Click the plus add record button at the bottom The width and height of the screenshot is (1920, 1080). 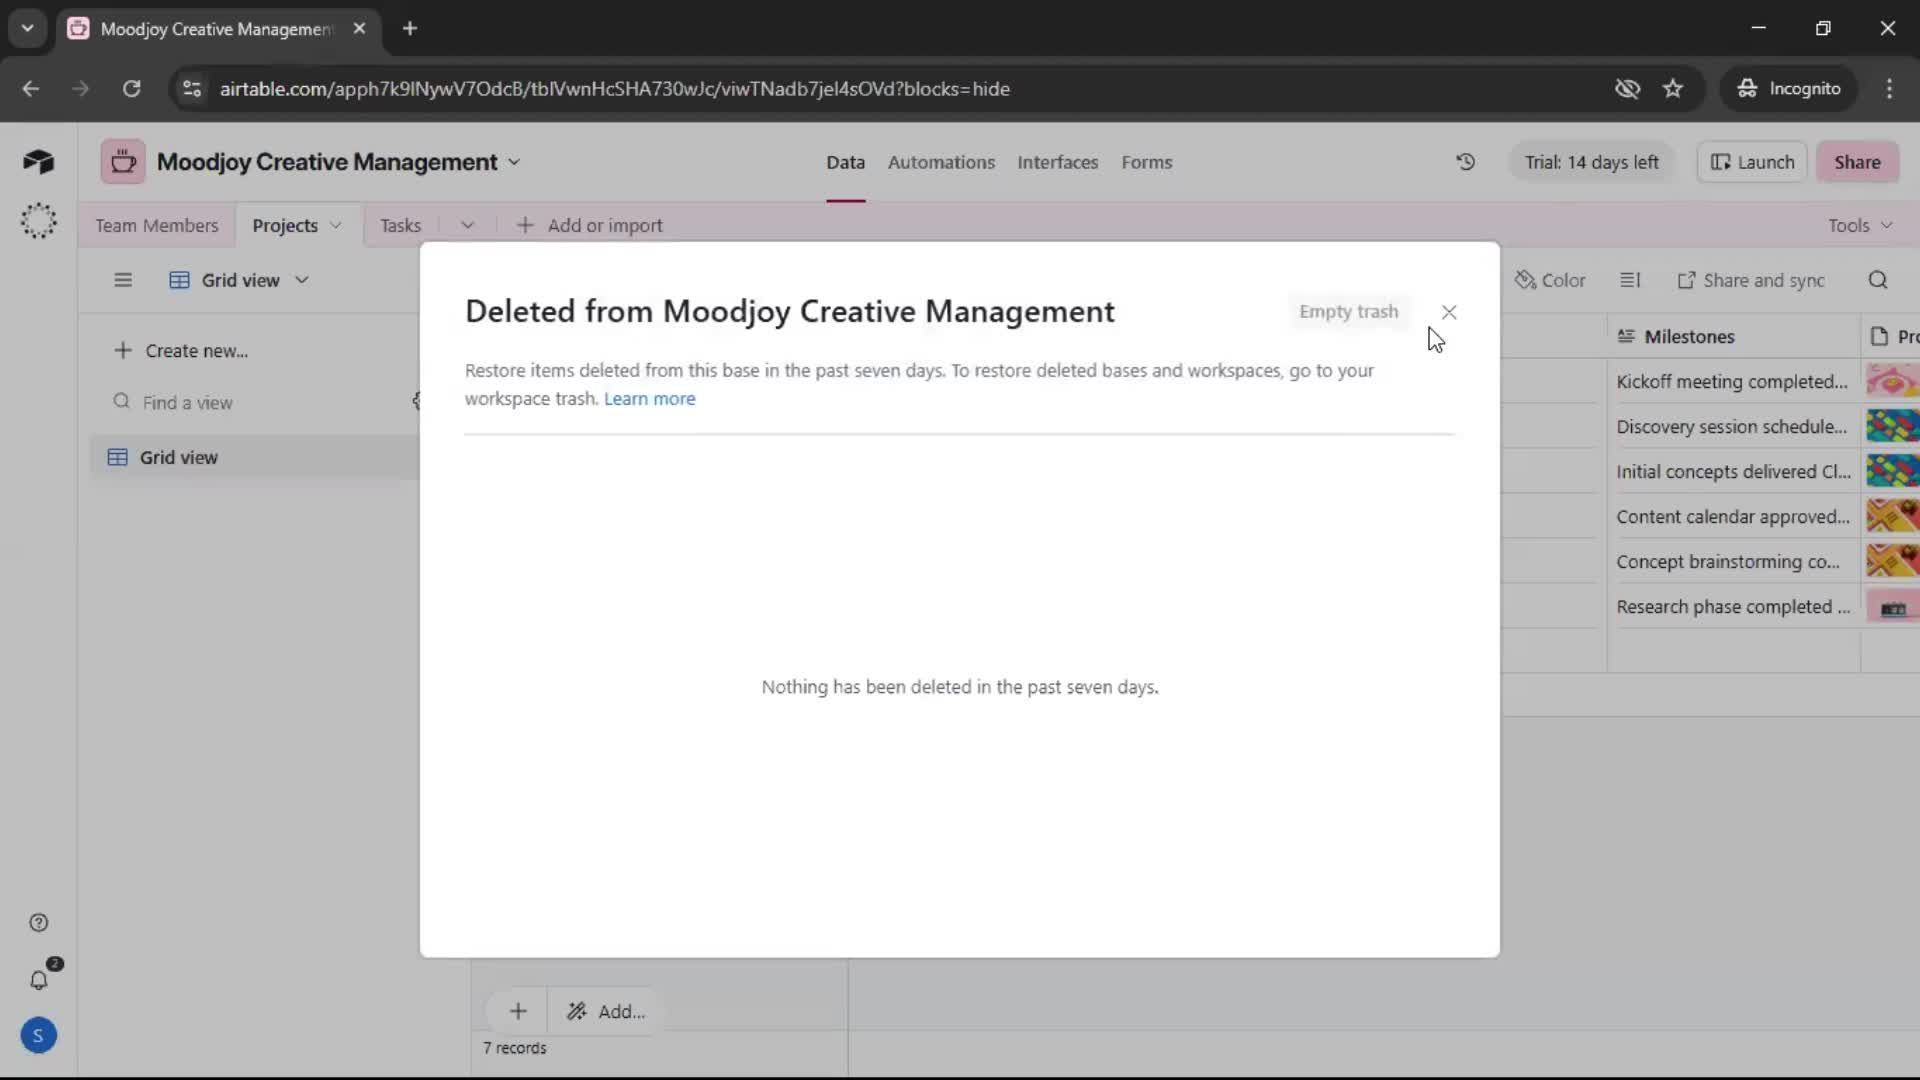[x=518, y=1012]
